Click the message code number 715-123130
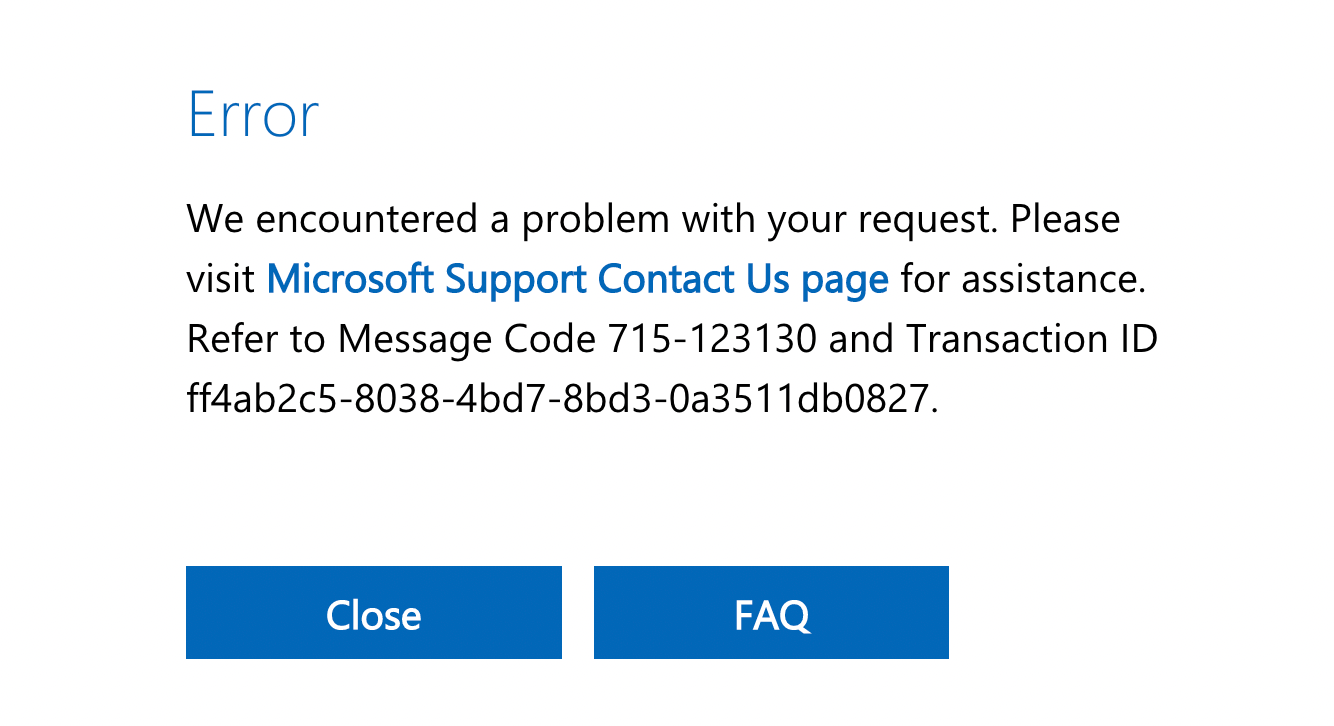 point(713,340)
